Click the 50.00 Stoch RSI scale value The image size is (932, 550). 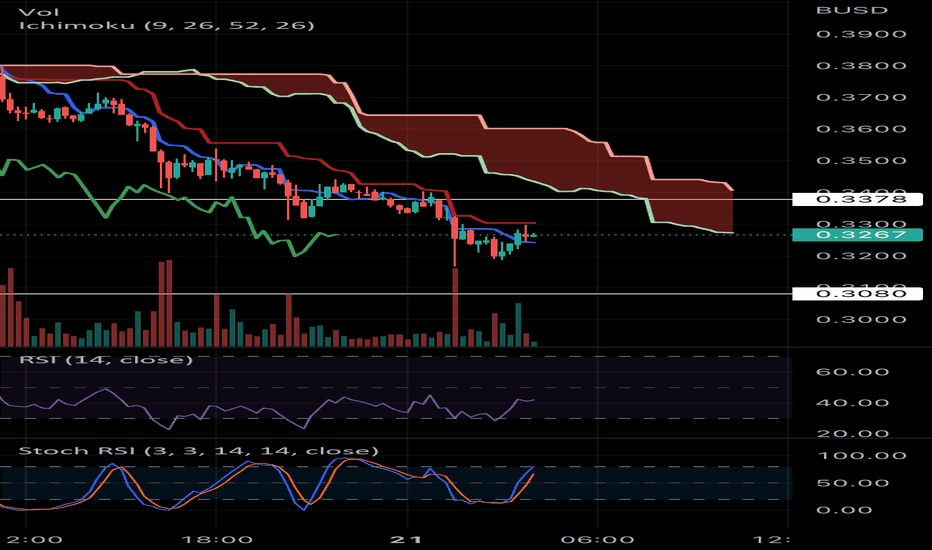pos(852,483)
